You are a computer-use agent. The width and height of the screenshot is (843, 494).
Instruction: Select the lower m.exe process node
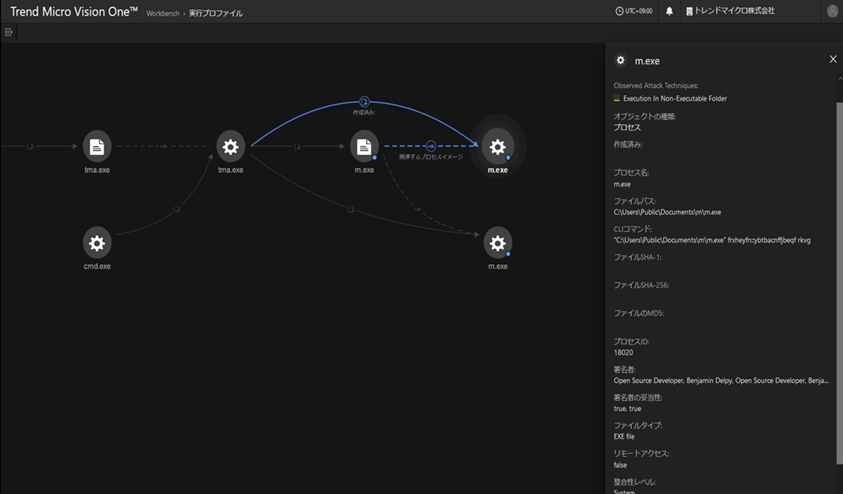[497, 242]
